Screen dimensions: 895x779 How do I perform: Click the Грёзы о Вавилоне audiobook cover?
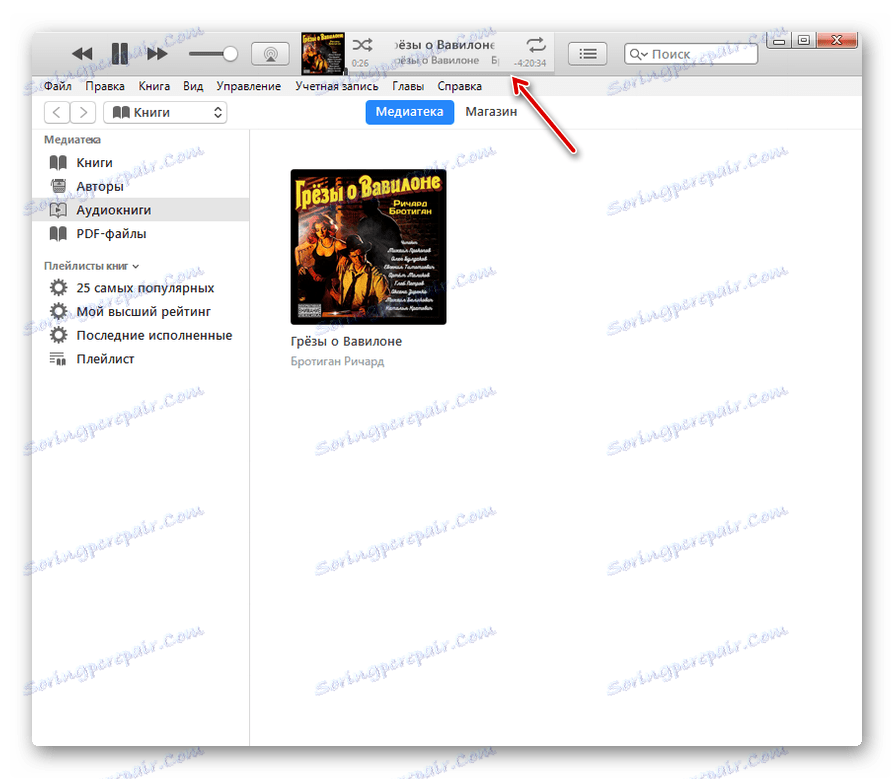[368, 247]
